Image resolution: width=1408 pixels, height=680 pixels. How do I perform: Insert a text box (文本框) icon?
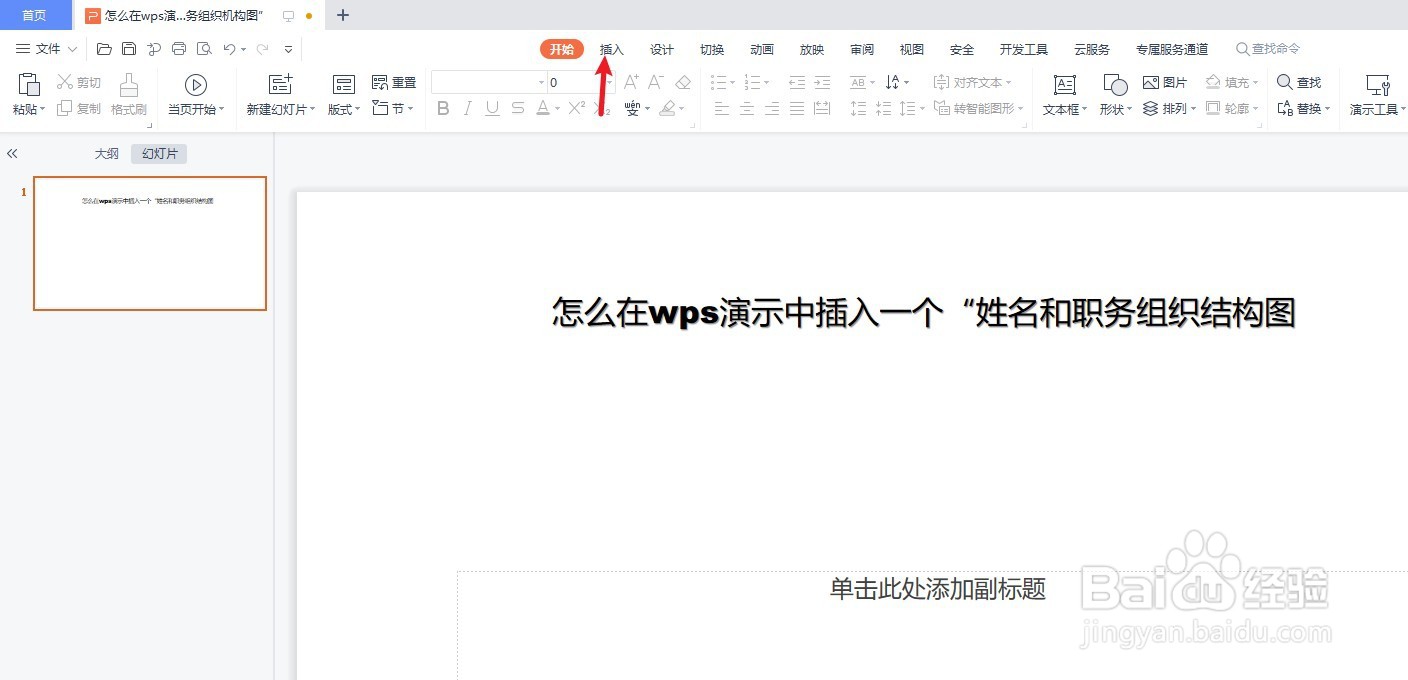tap(1065, 85)
